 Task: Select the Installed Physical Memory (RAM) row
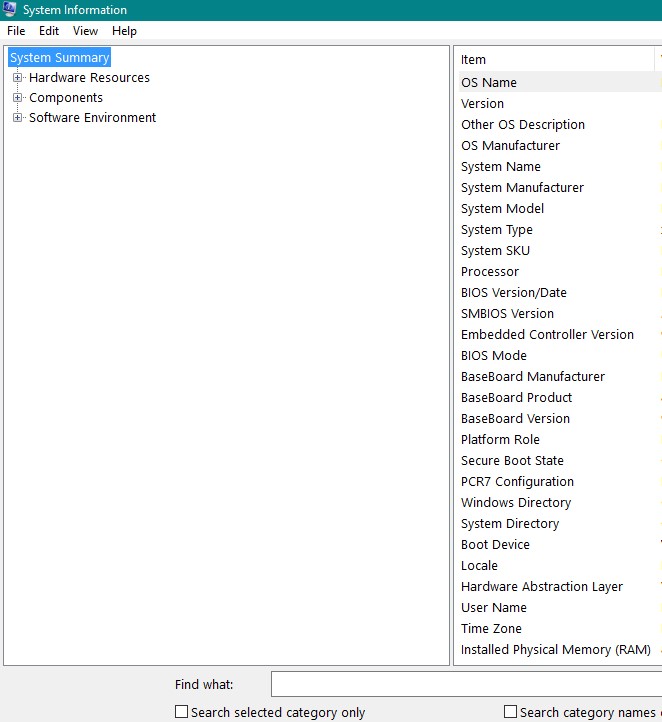coord(560,649)
